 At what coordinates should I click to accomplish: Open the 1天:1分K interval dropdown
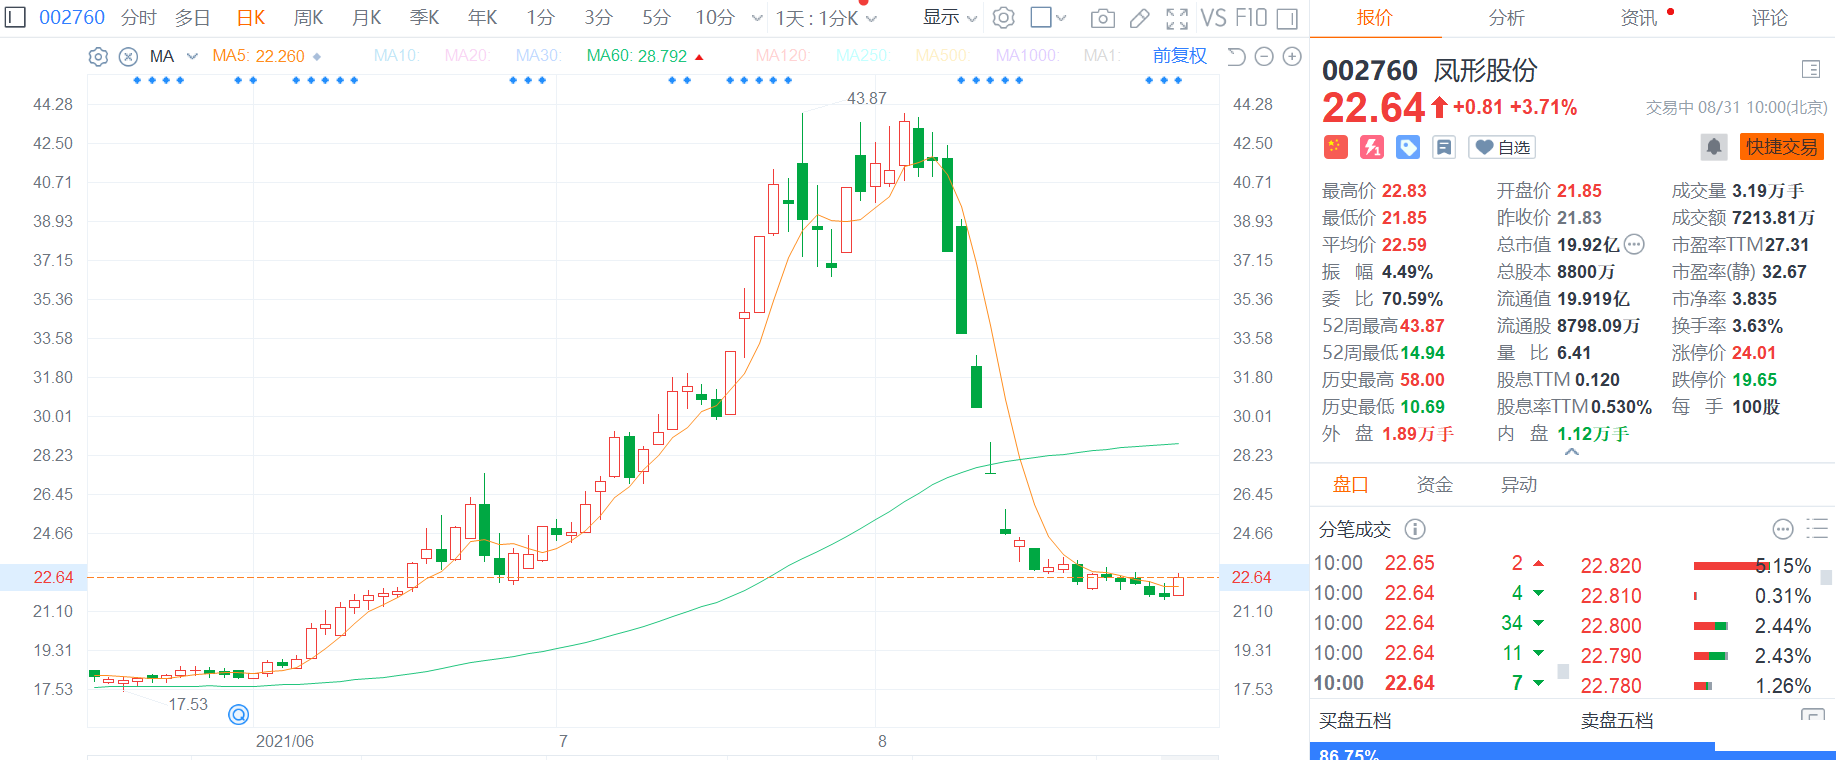(826, 18)
